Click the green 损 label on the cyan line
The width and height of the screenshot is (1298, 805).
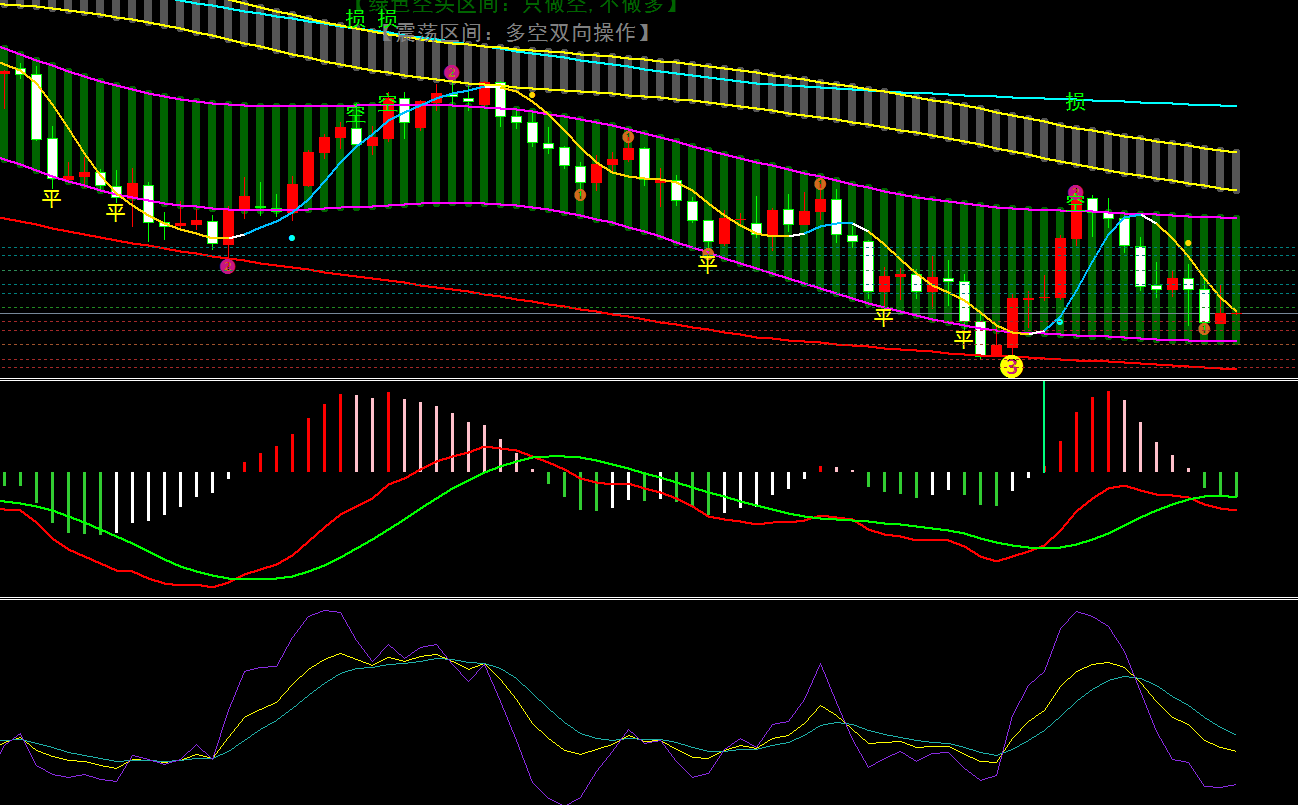point(1075,101)
